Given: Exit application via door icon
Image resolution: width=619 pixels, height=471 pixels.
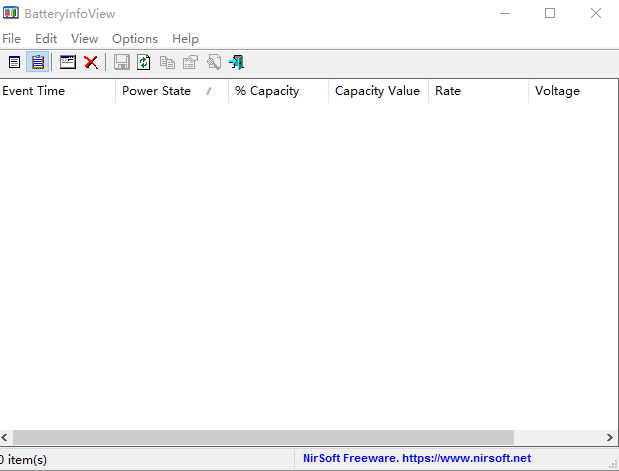Looking at the screenshot, I should [x=236, y=62].
